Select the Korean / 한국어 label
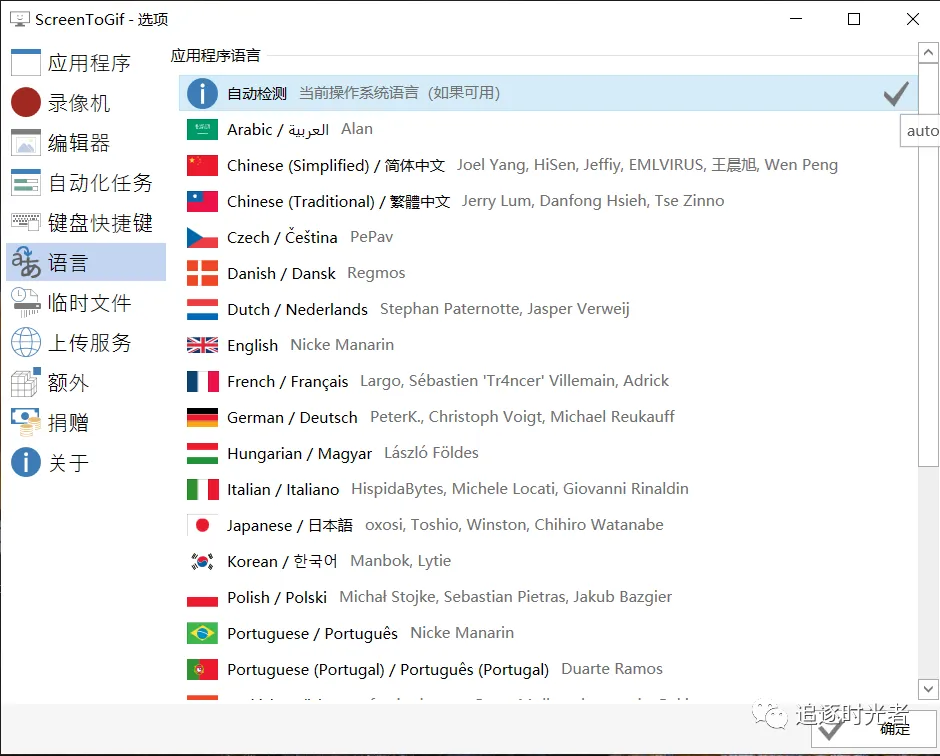This screenshot has width=940, height=756. tap(282, 561)
